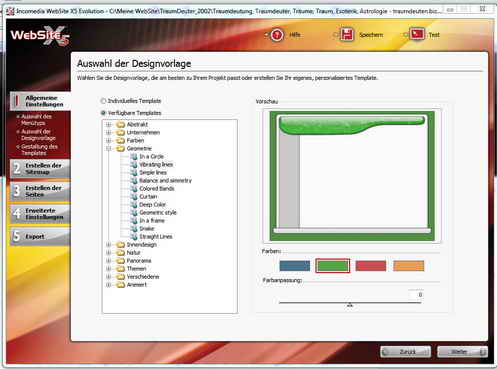Pick the blue color swatch

pos(295,266)
